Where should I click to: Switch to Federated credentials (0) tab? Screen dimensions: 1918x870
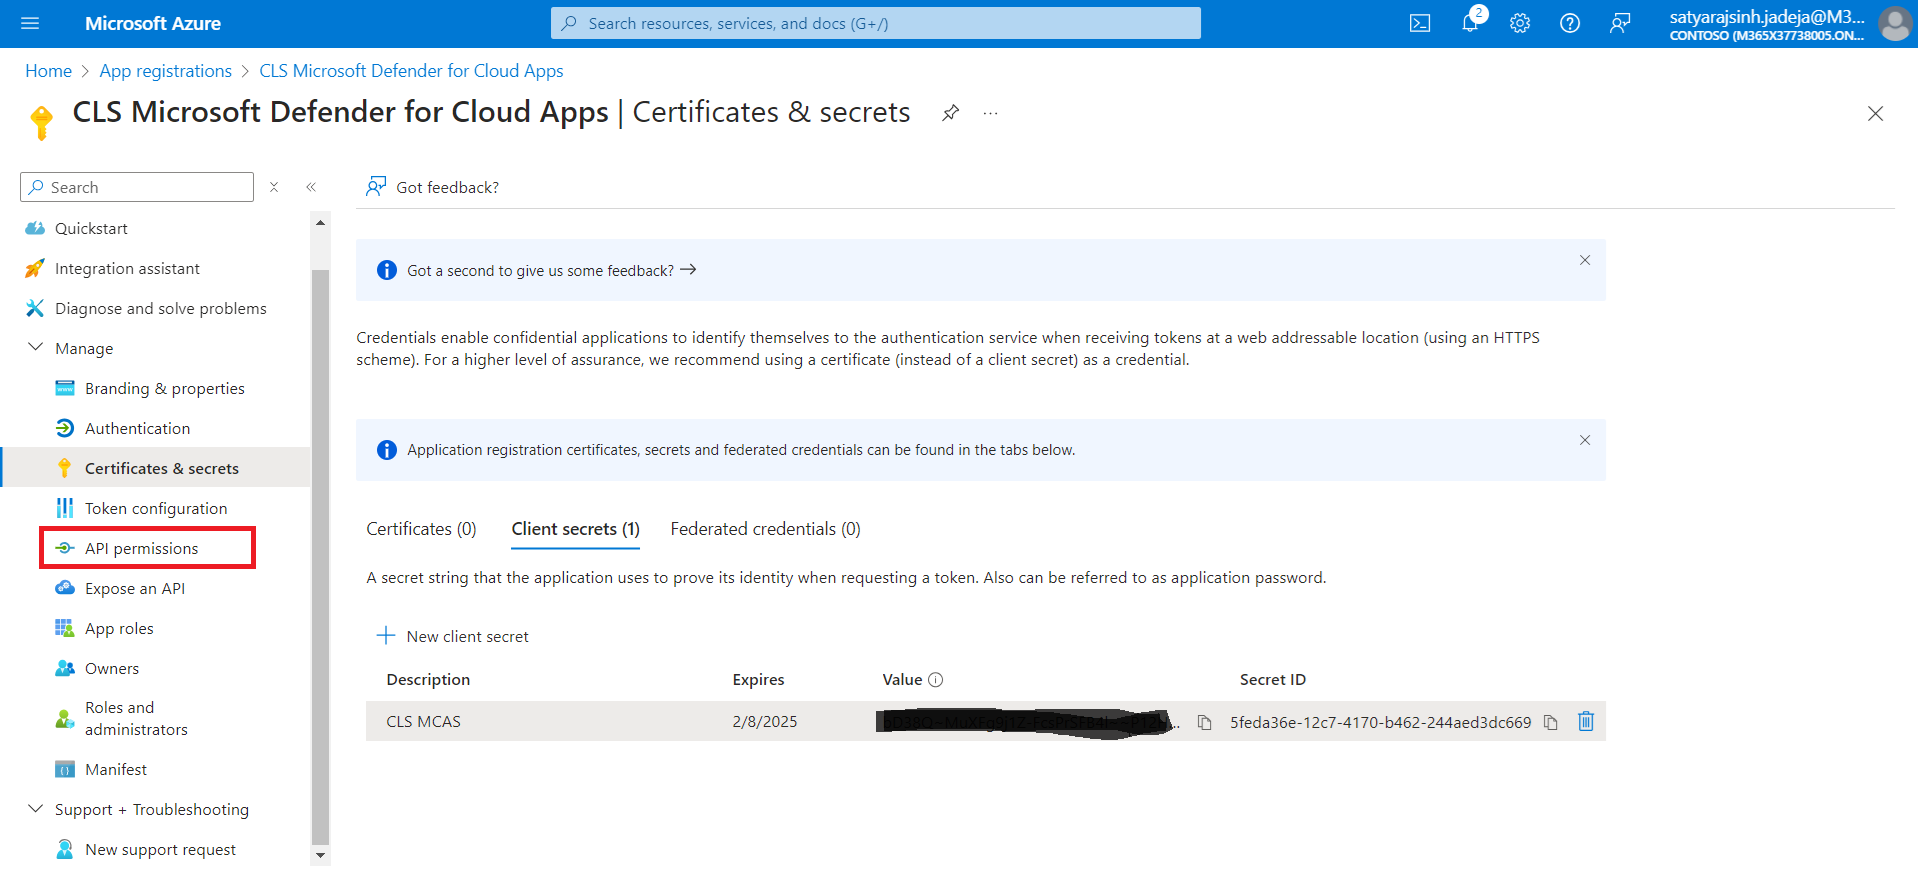(765, 529)
